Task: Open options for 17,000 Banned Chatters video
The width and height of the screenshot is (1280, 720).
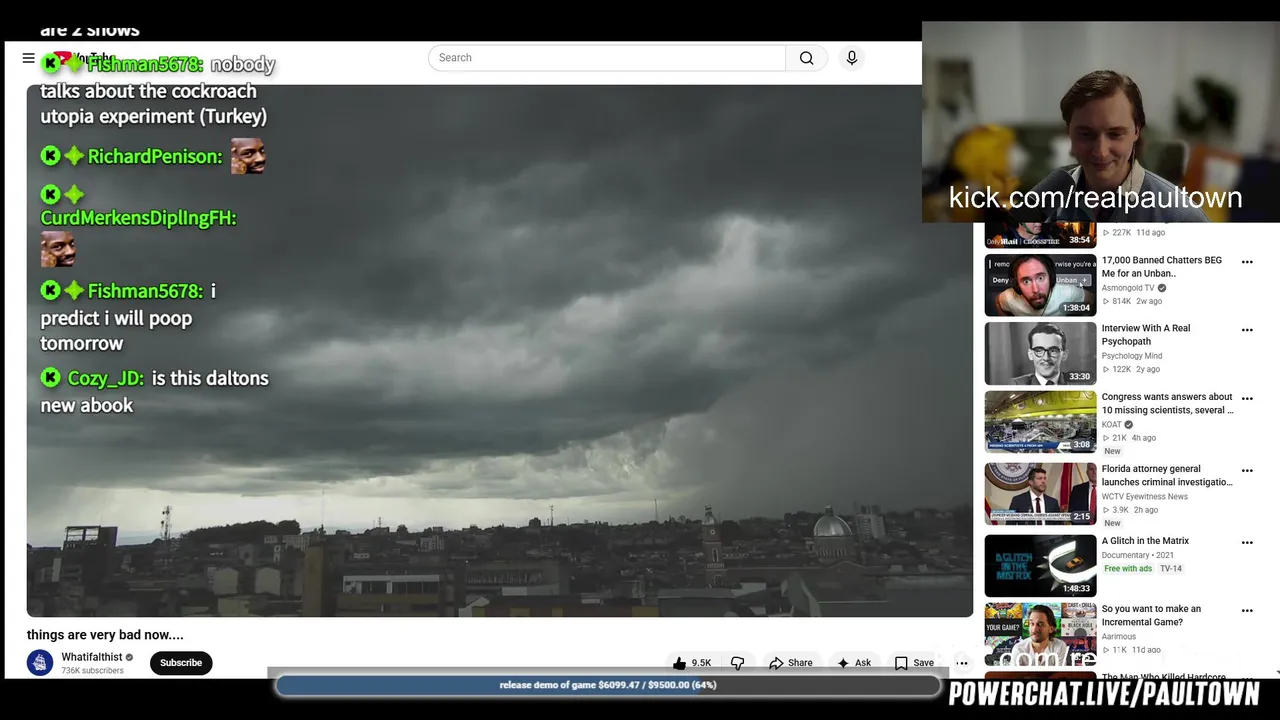Action: tap(1247, 262)
